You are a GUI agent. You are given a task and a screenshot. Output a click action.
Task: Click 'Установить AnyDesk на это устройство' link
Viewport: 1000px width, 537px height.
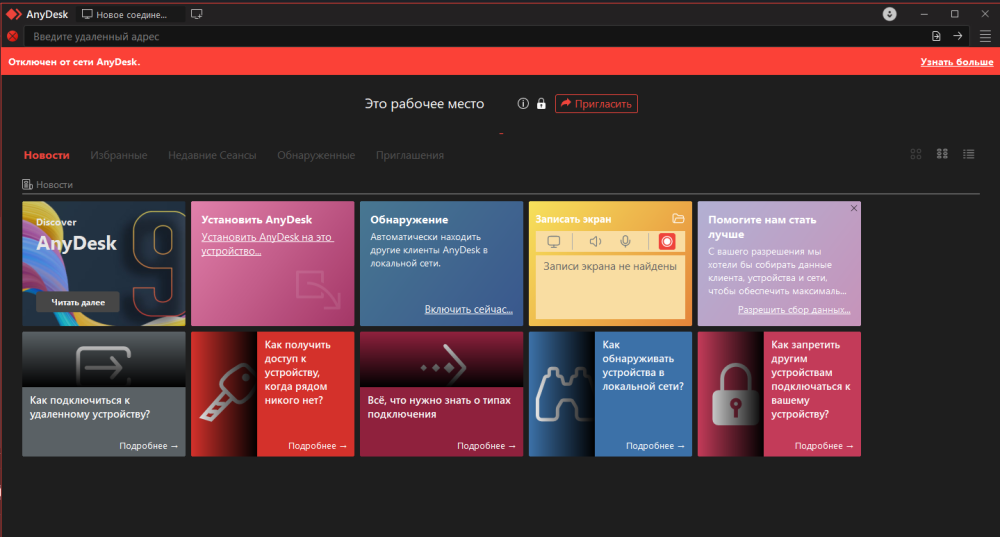(x=267, y=244)
